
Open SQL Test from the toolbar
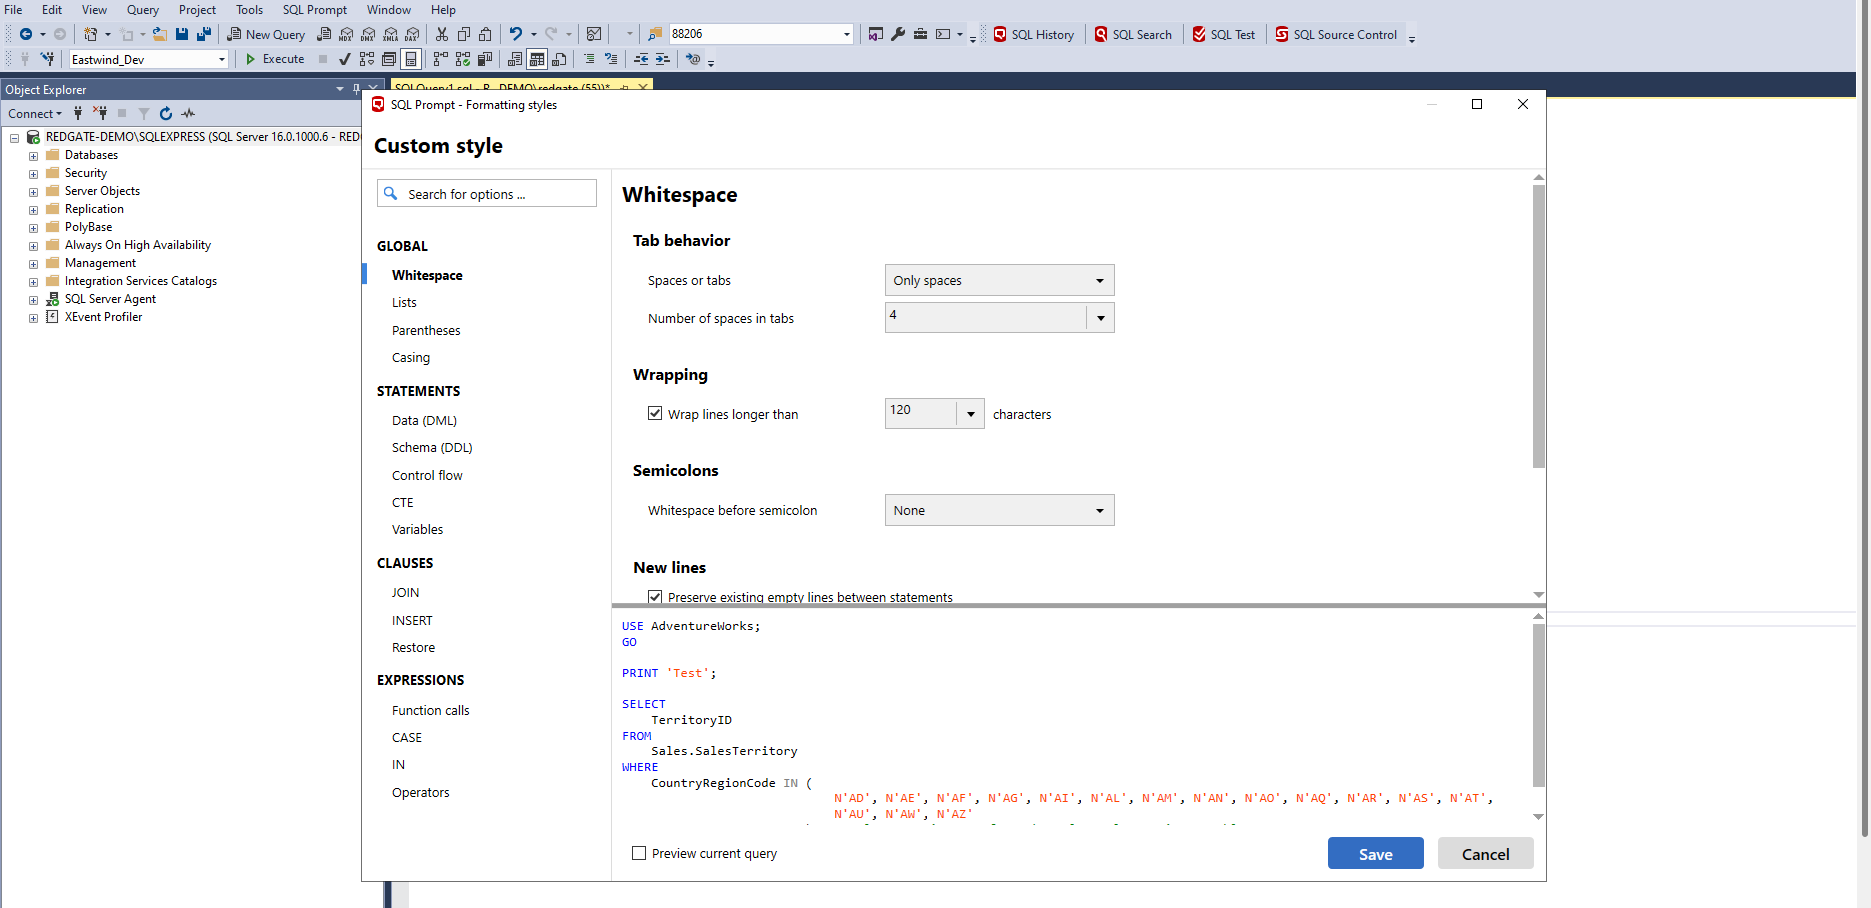pyautogui.click(x=1223, y=34)
